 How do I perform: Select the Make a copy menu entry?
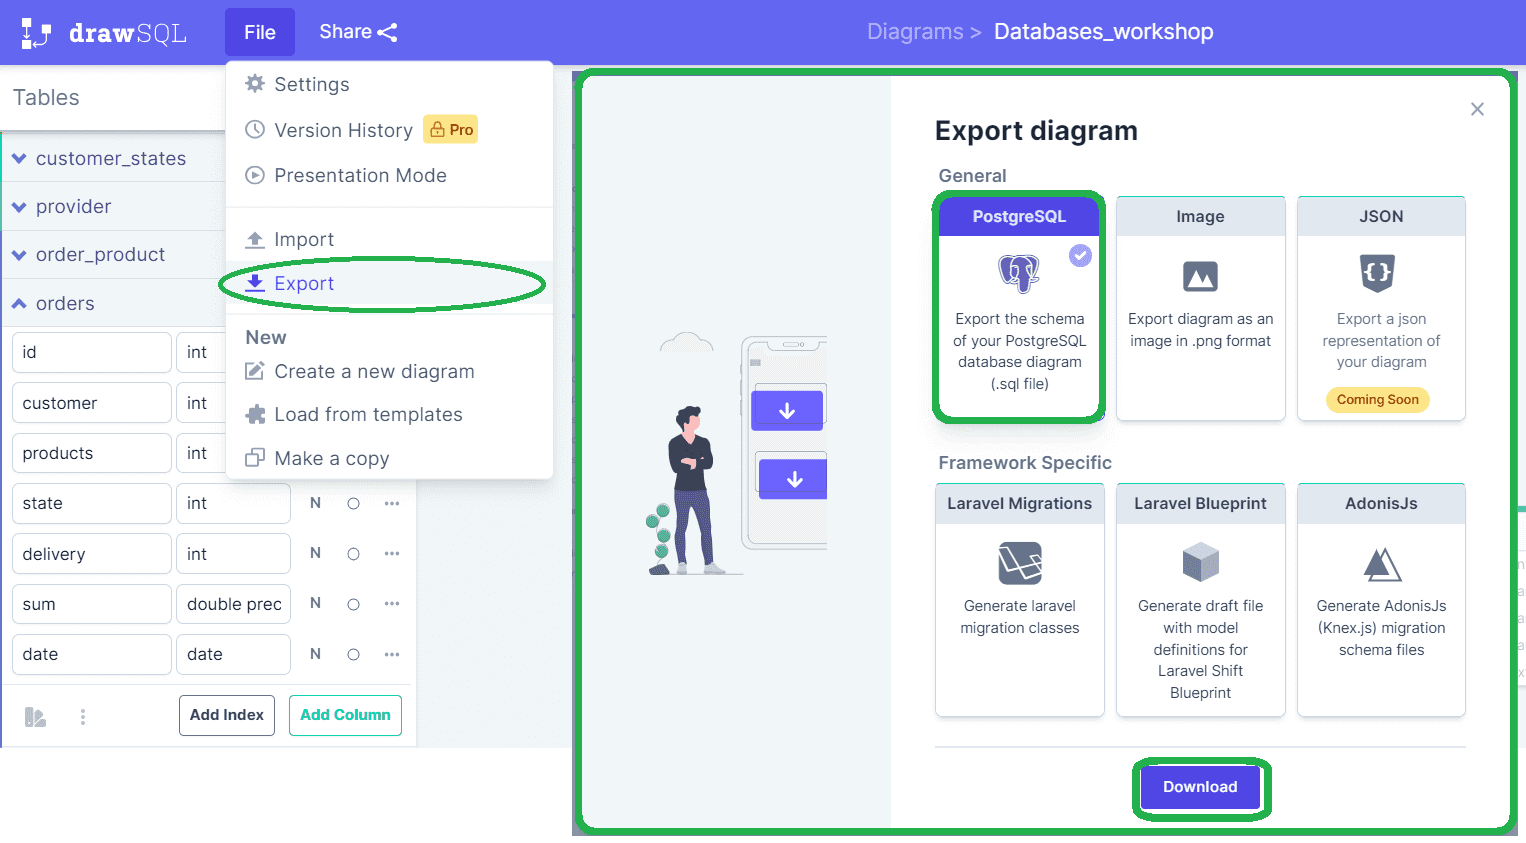click(x=389, y=458)
